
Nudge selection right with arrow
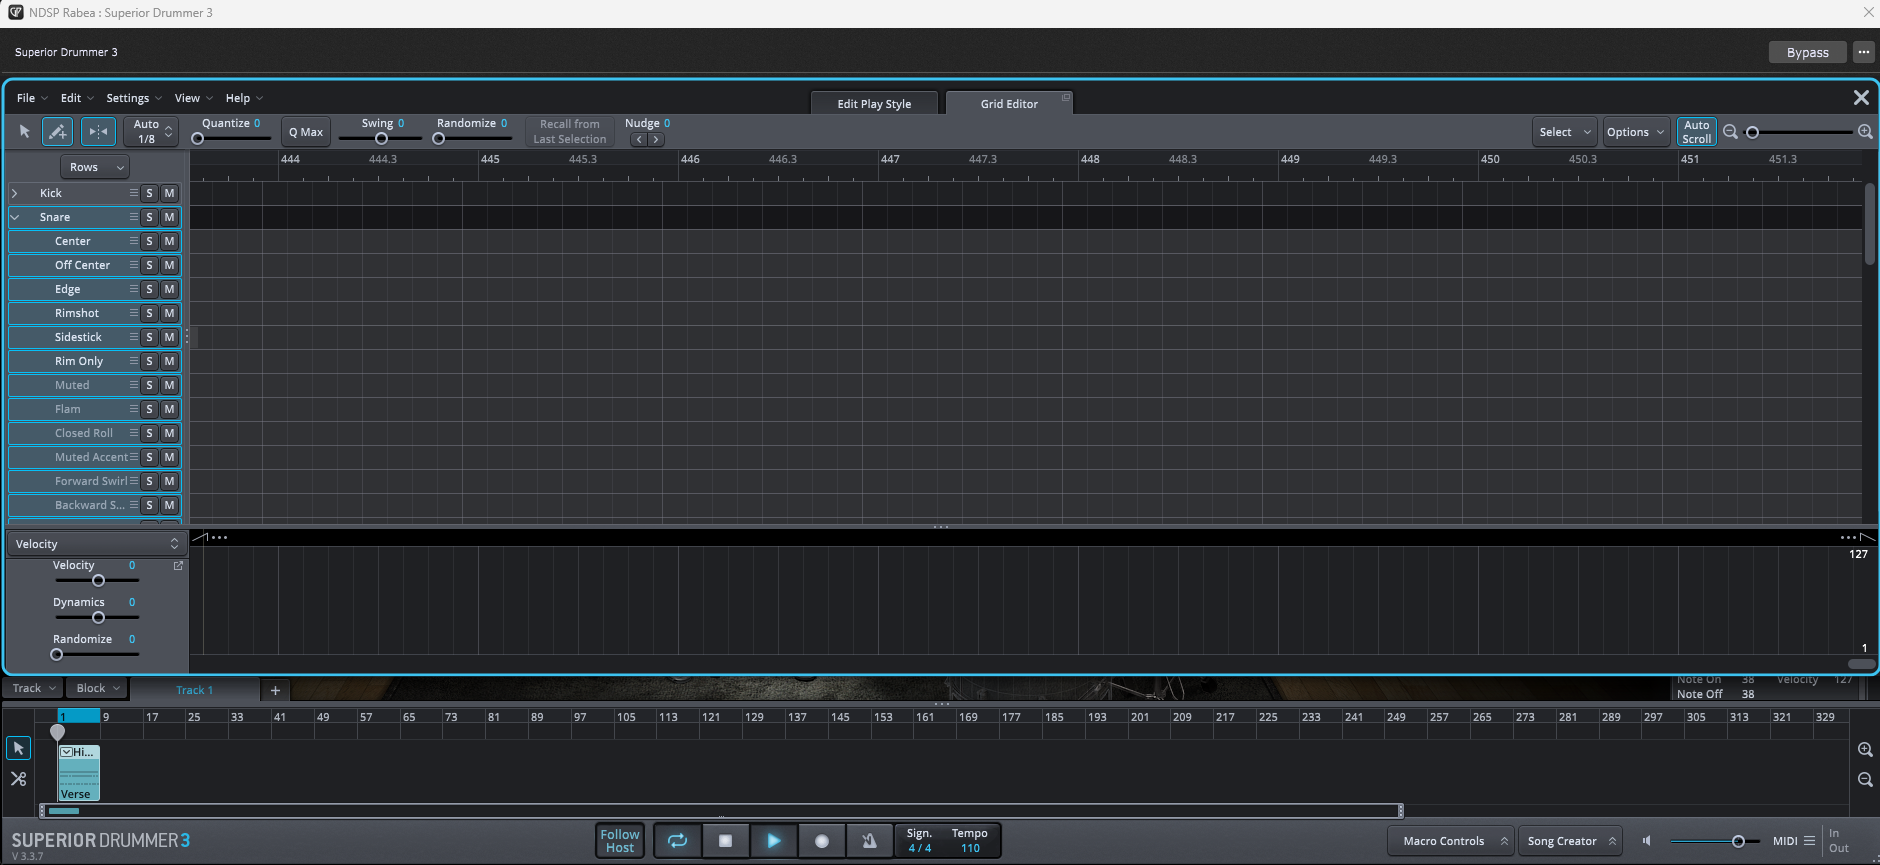coord(656,140)
